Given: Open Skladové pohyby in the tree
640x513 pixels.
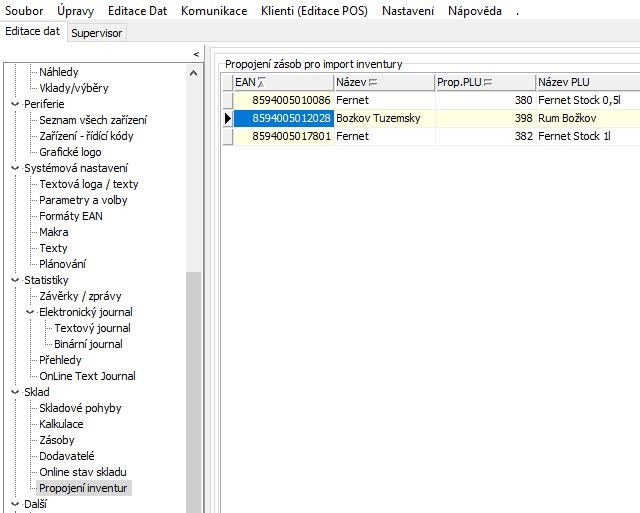Looking at the screenshot, I should pyautogui.click(x=80, y=408).
